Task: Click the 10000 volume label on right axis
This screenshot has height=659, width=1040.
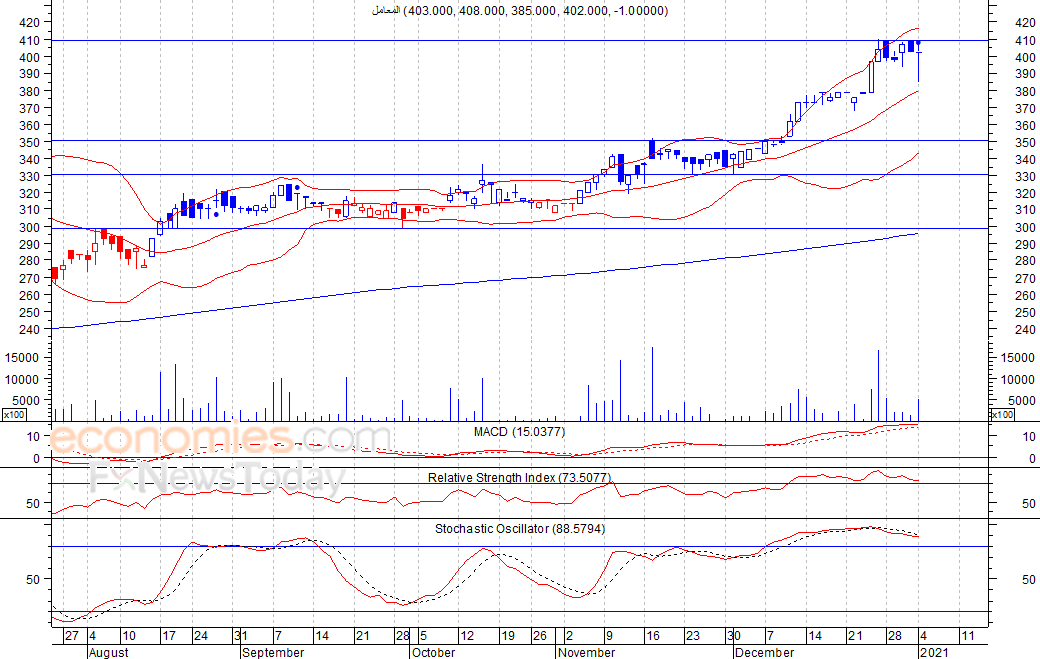Action: pyautogui.click(x=1017, y=379)
